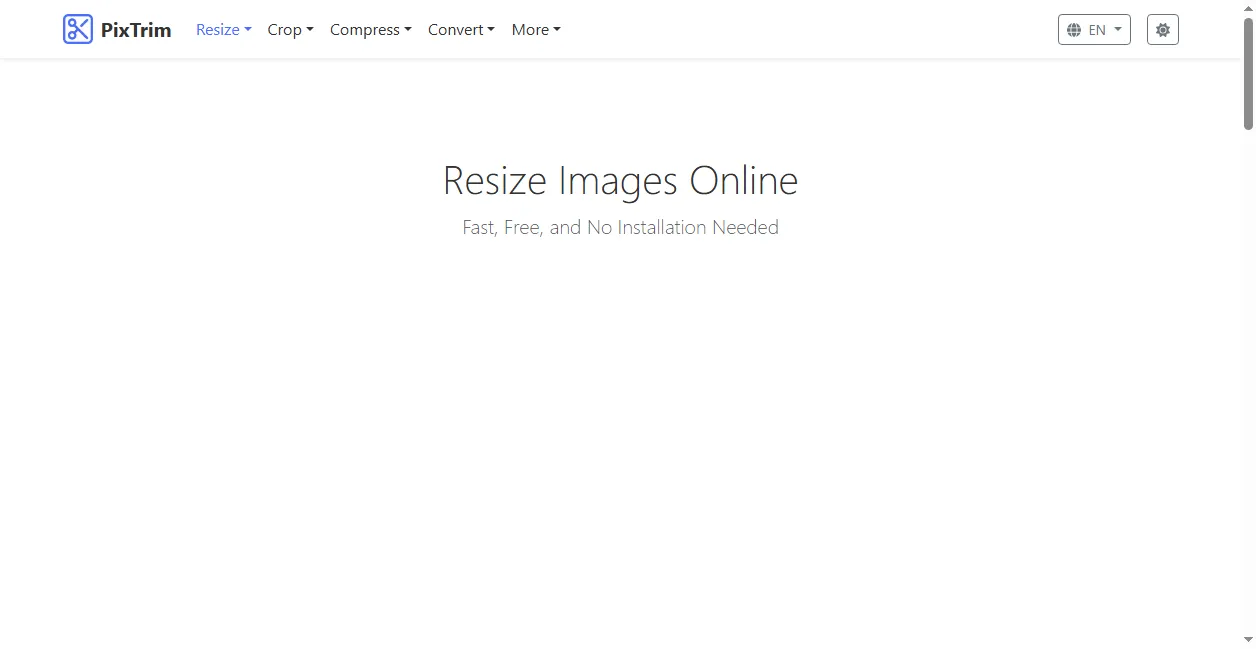Viewport: 1256px width, 649px height.
Task: Click the EN language code text
Action: click(1097, 30)
